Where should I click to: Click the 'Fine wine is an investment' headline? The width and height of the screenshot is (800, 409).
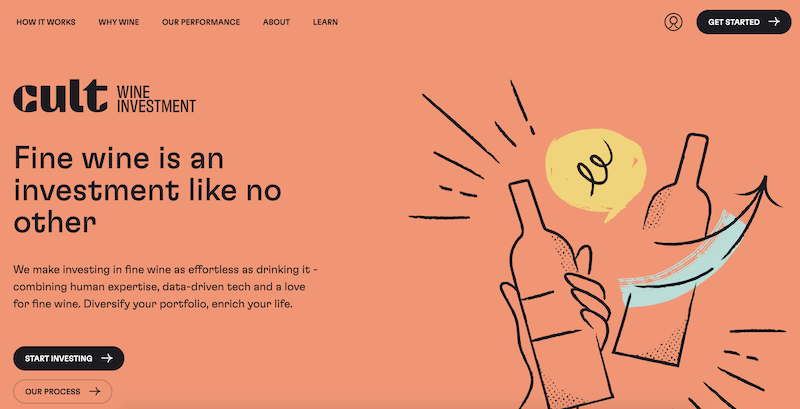click(148, 190)
